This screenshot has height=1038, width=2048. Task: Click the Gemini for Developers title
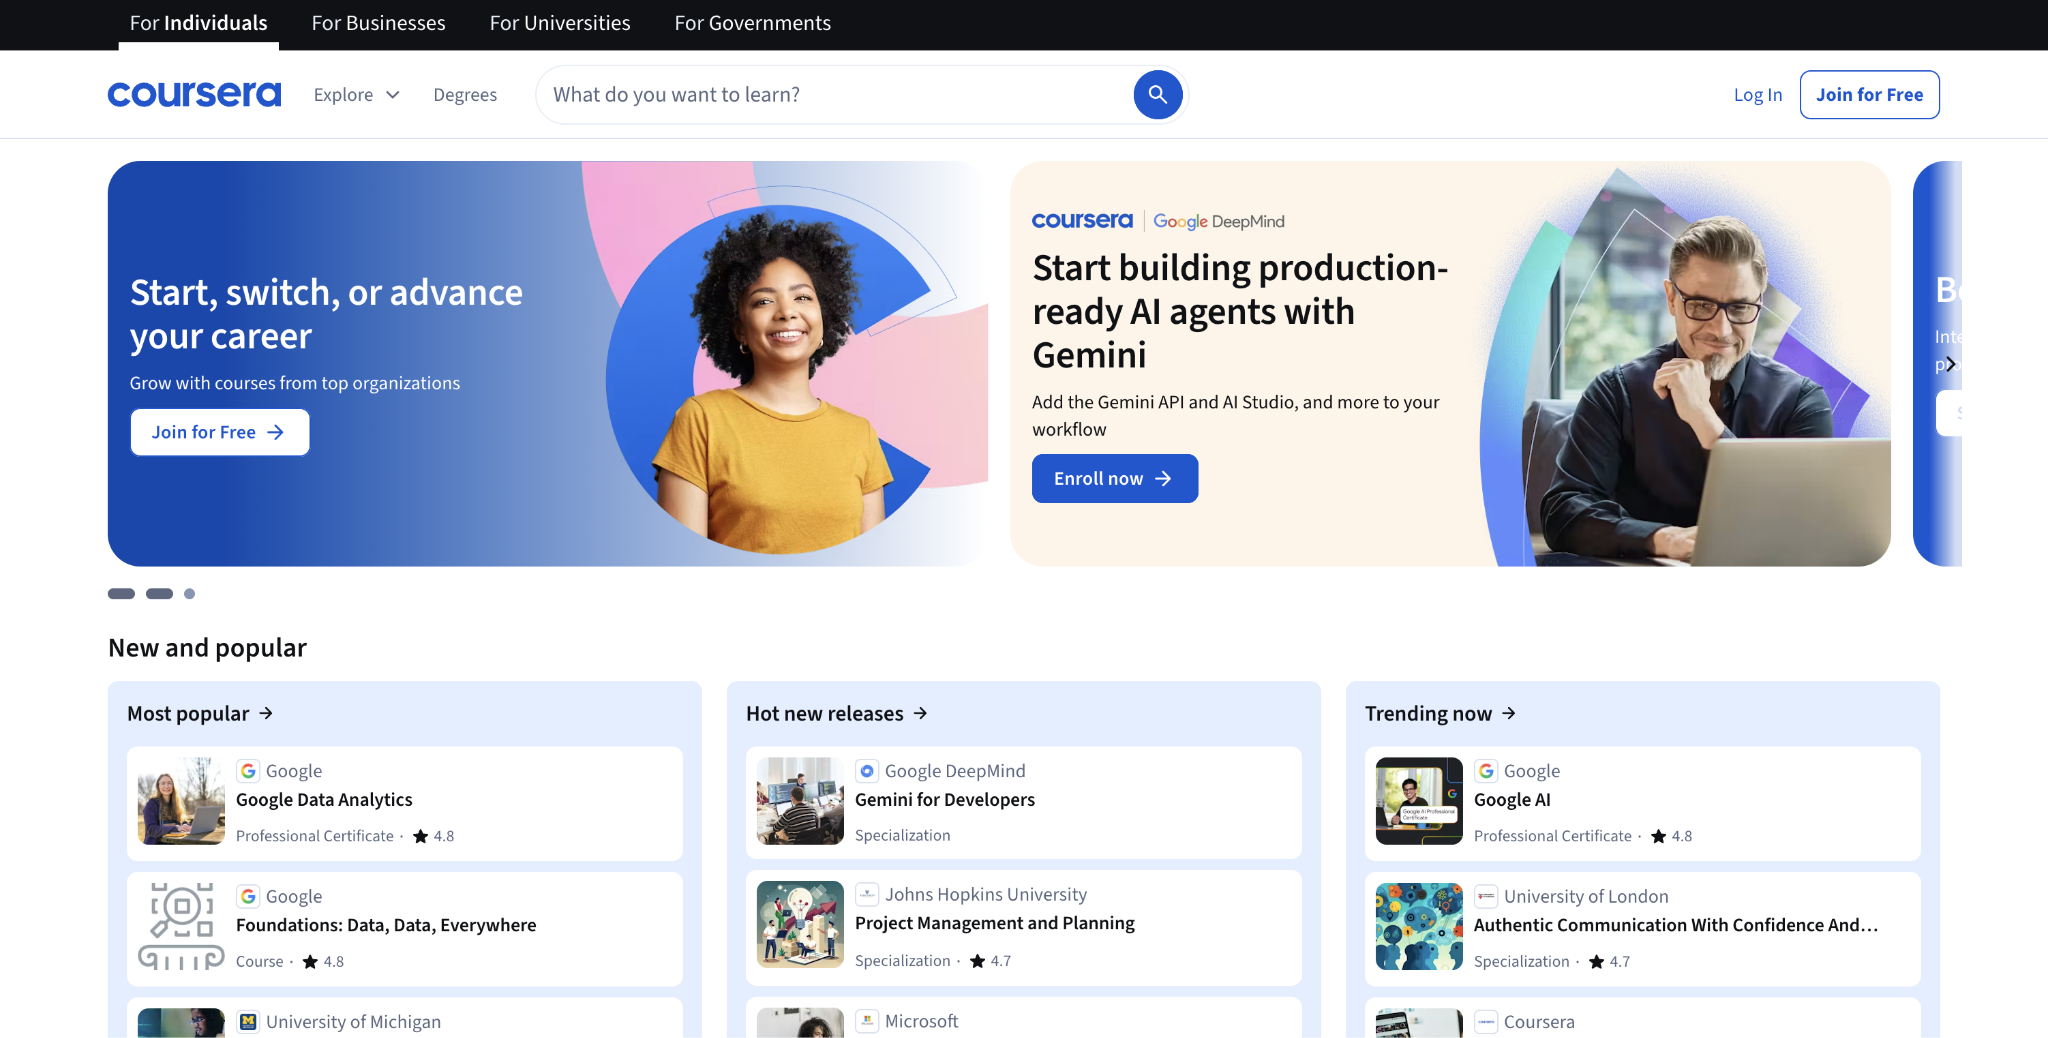tap(945, 800)
